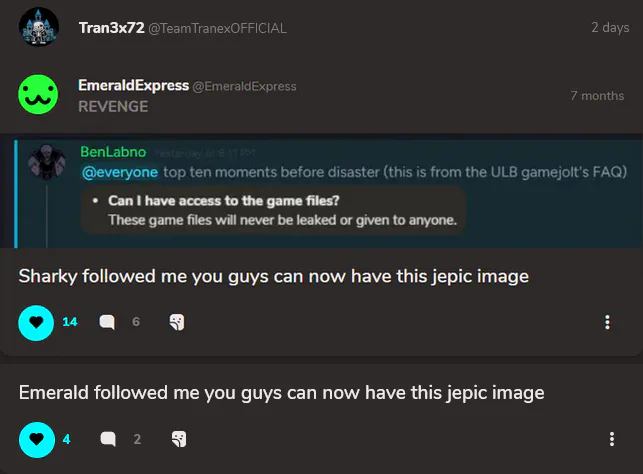Open comments icon on the Sharky post
Viewport: 643px width, 474px height.
click(107, 322)
